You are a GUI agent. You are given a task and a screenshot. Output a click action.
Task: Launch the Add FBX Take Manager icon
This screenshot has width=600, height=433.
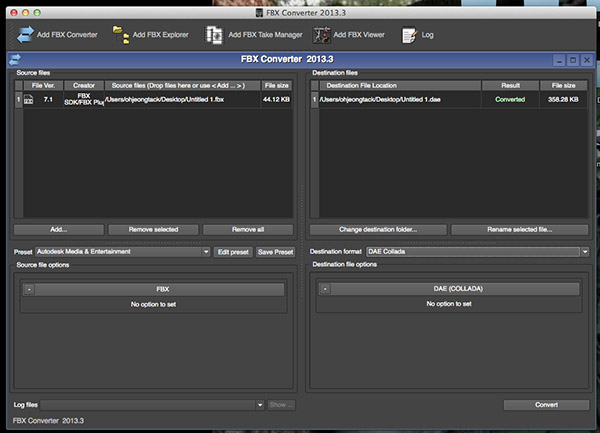point(214,35)
